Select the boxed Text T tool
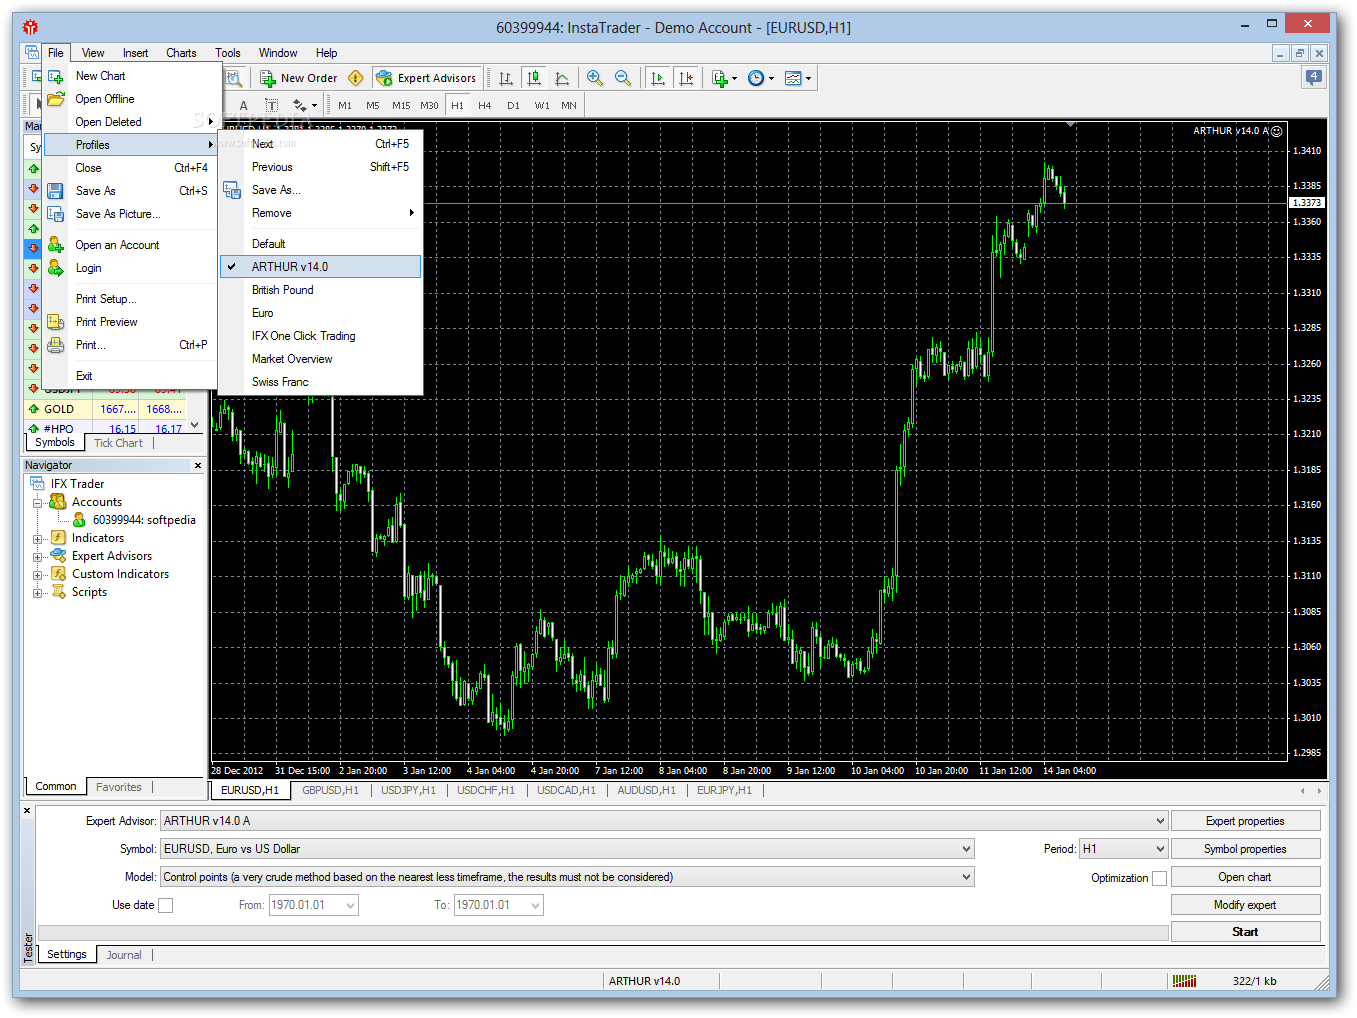1357x1018 pixels. coord(271,105)
